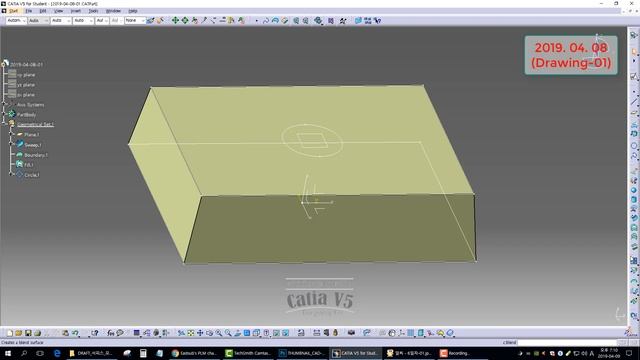640x360 pixels.
Task: Click the Undo icon
Action: [75, 333]
